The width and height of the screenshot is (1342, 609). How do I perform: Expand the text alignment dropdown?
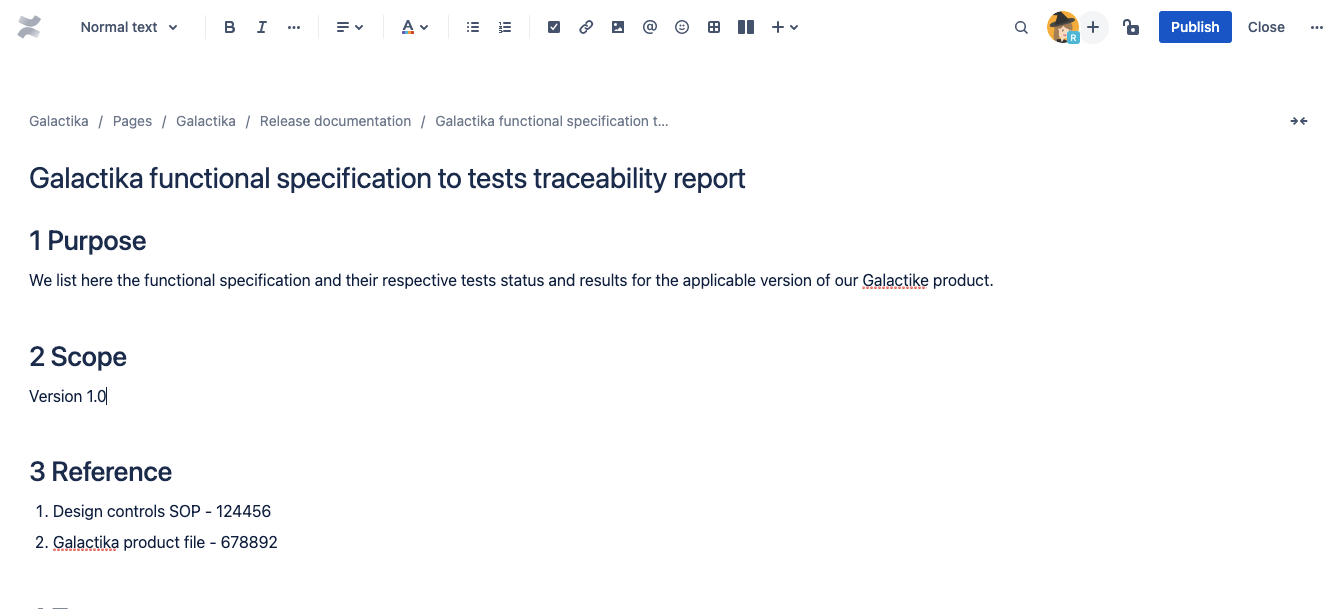(x=350, y=27)
